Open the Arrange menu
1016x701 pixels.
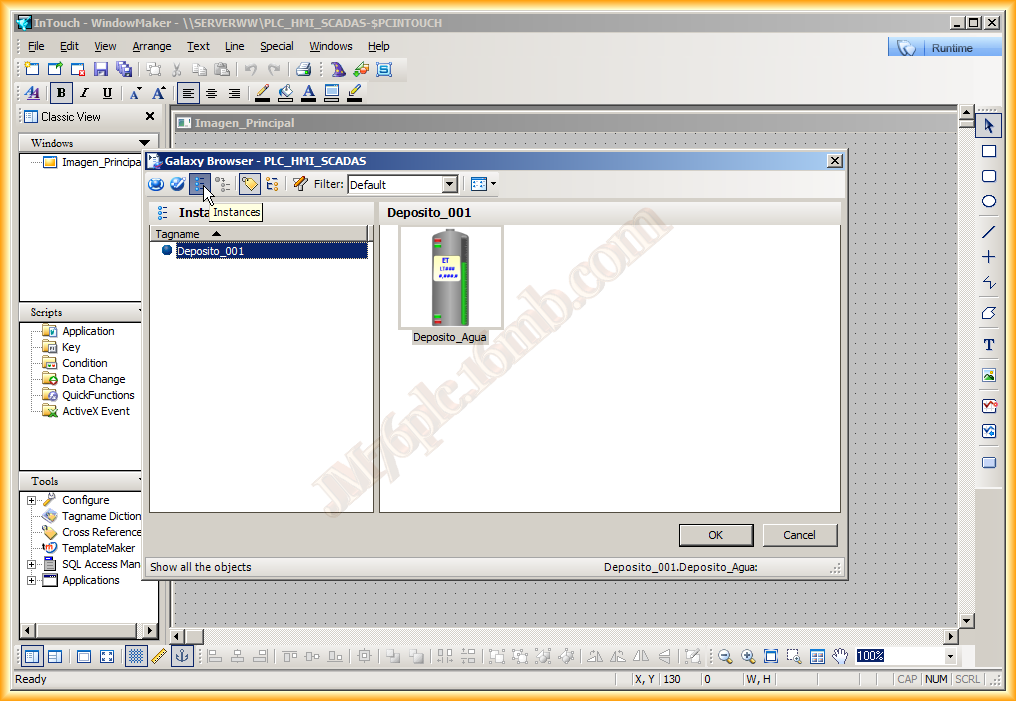pyautogui.click(x=151, y=46)
